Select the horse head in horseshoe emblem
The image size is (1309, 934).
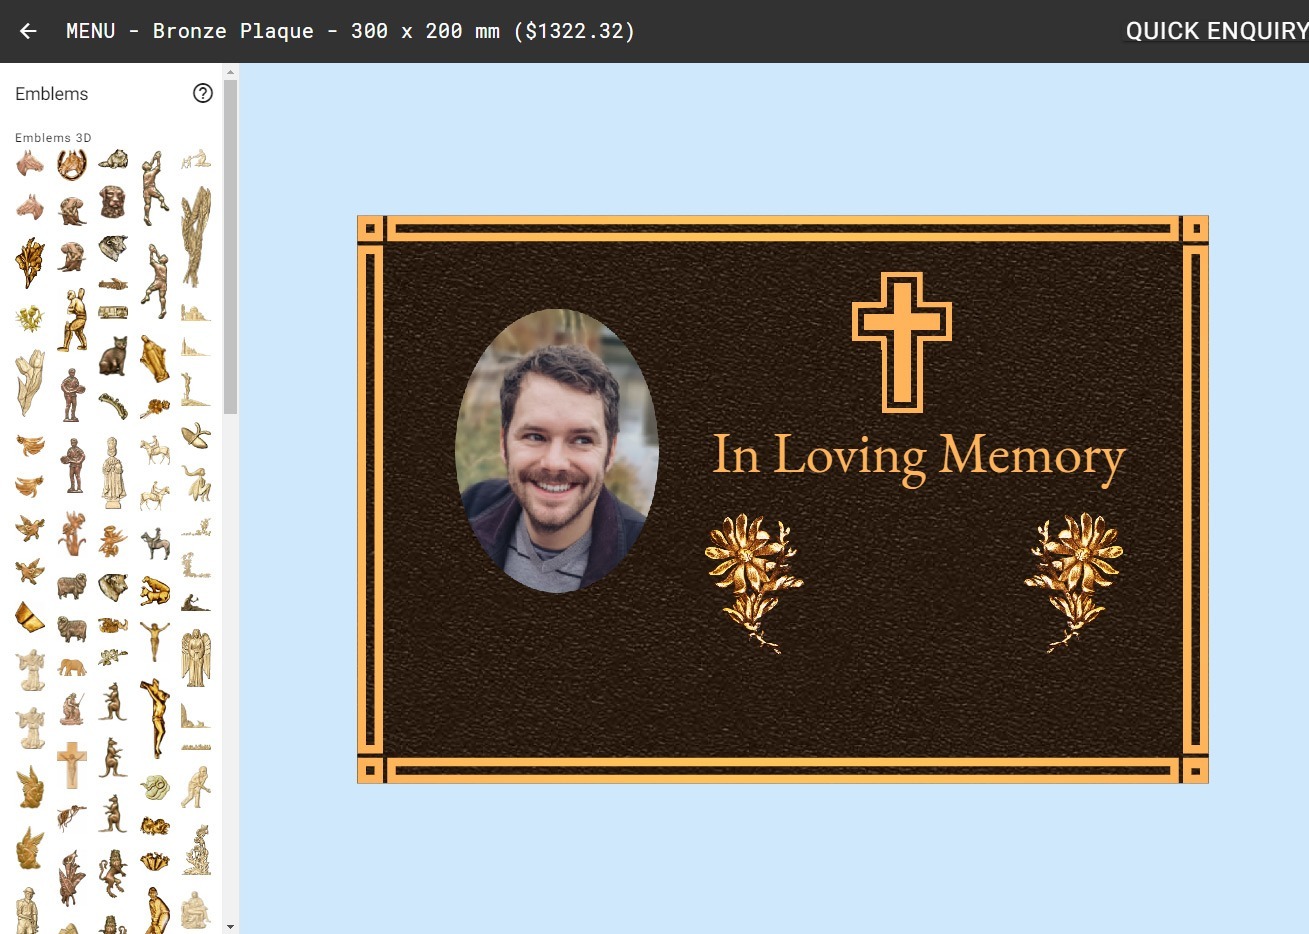(x=71, y=164)
